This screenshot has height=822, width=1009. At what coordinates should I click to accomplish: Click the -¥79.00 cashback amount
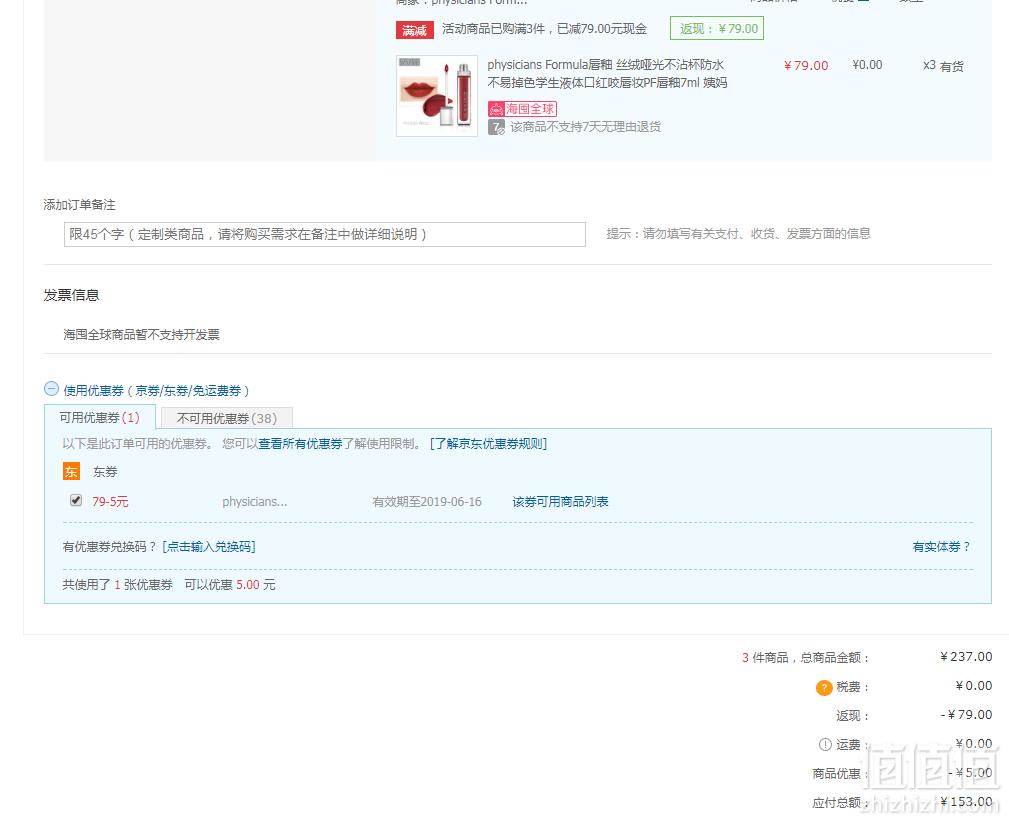tap(967, 715)
